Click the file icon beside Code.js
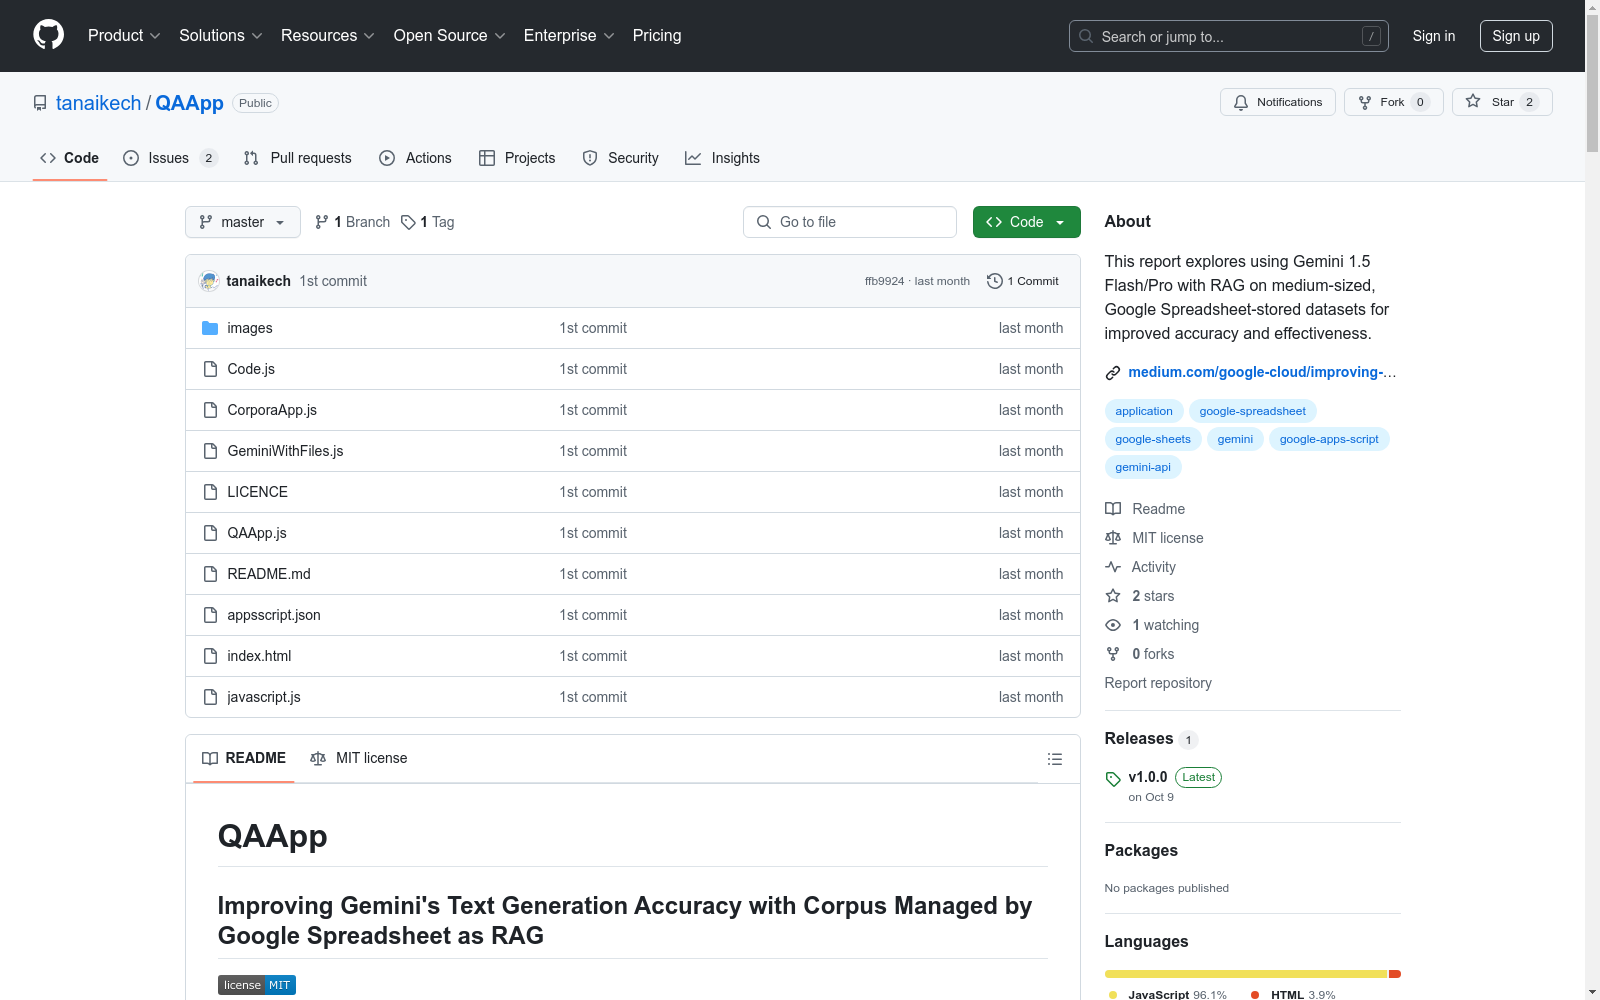This screenshot has width=1600, height=1000. pyautogui.click(x=210, y=369)
